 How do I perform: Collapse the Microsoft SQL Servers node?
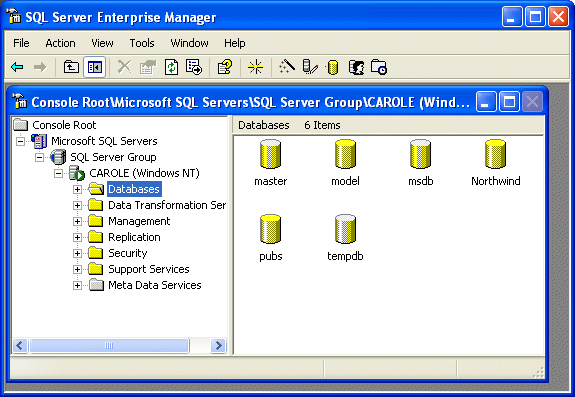(21, 141)
